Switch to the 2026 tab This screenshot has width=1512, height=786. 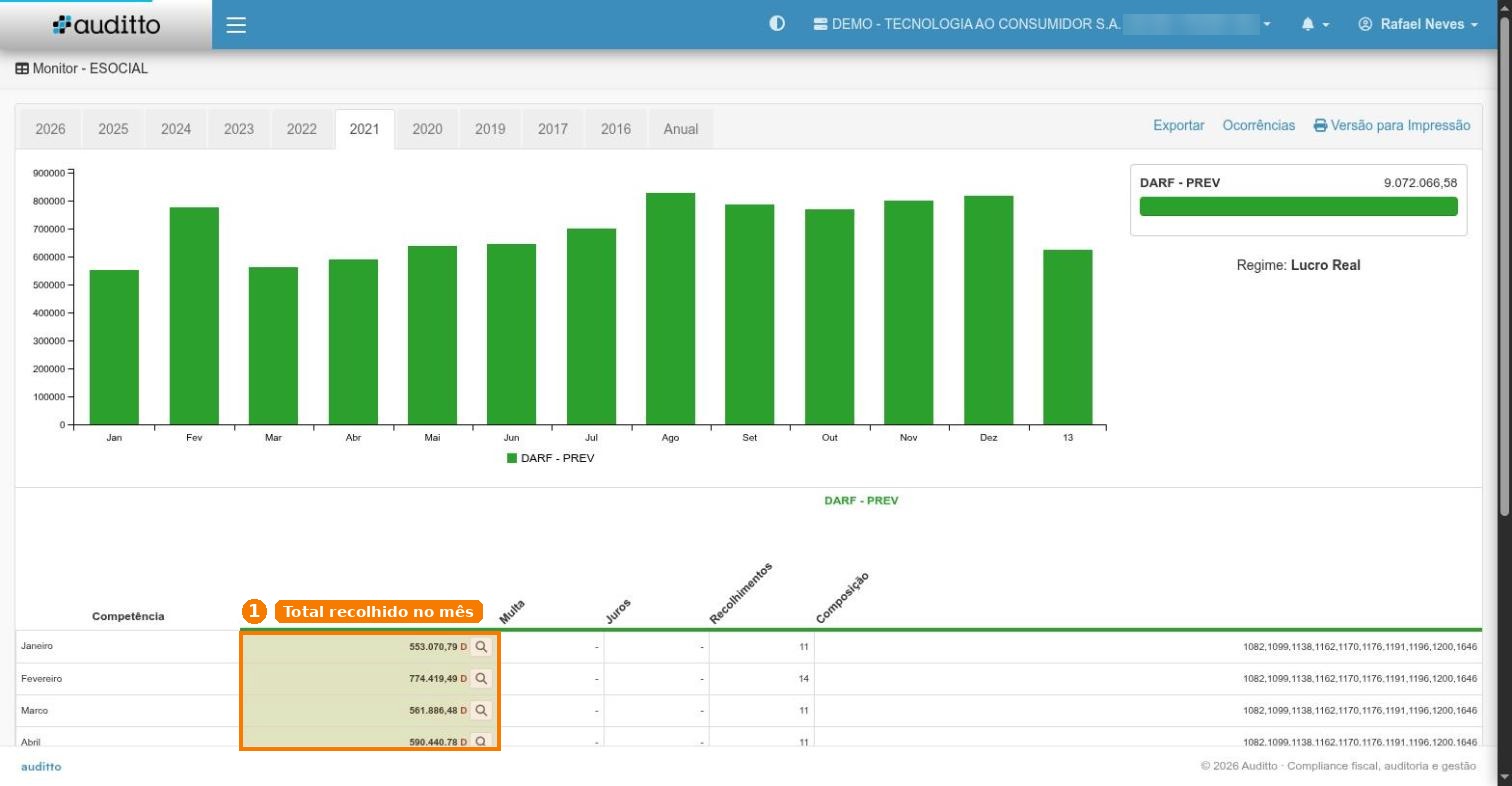[x=50, y=129]
